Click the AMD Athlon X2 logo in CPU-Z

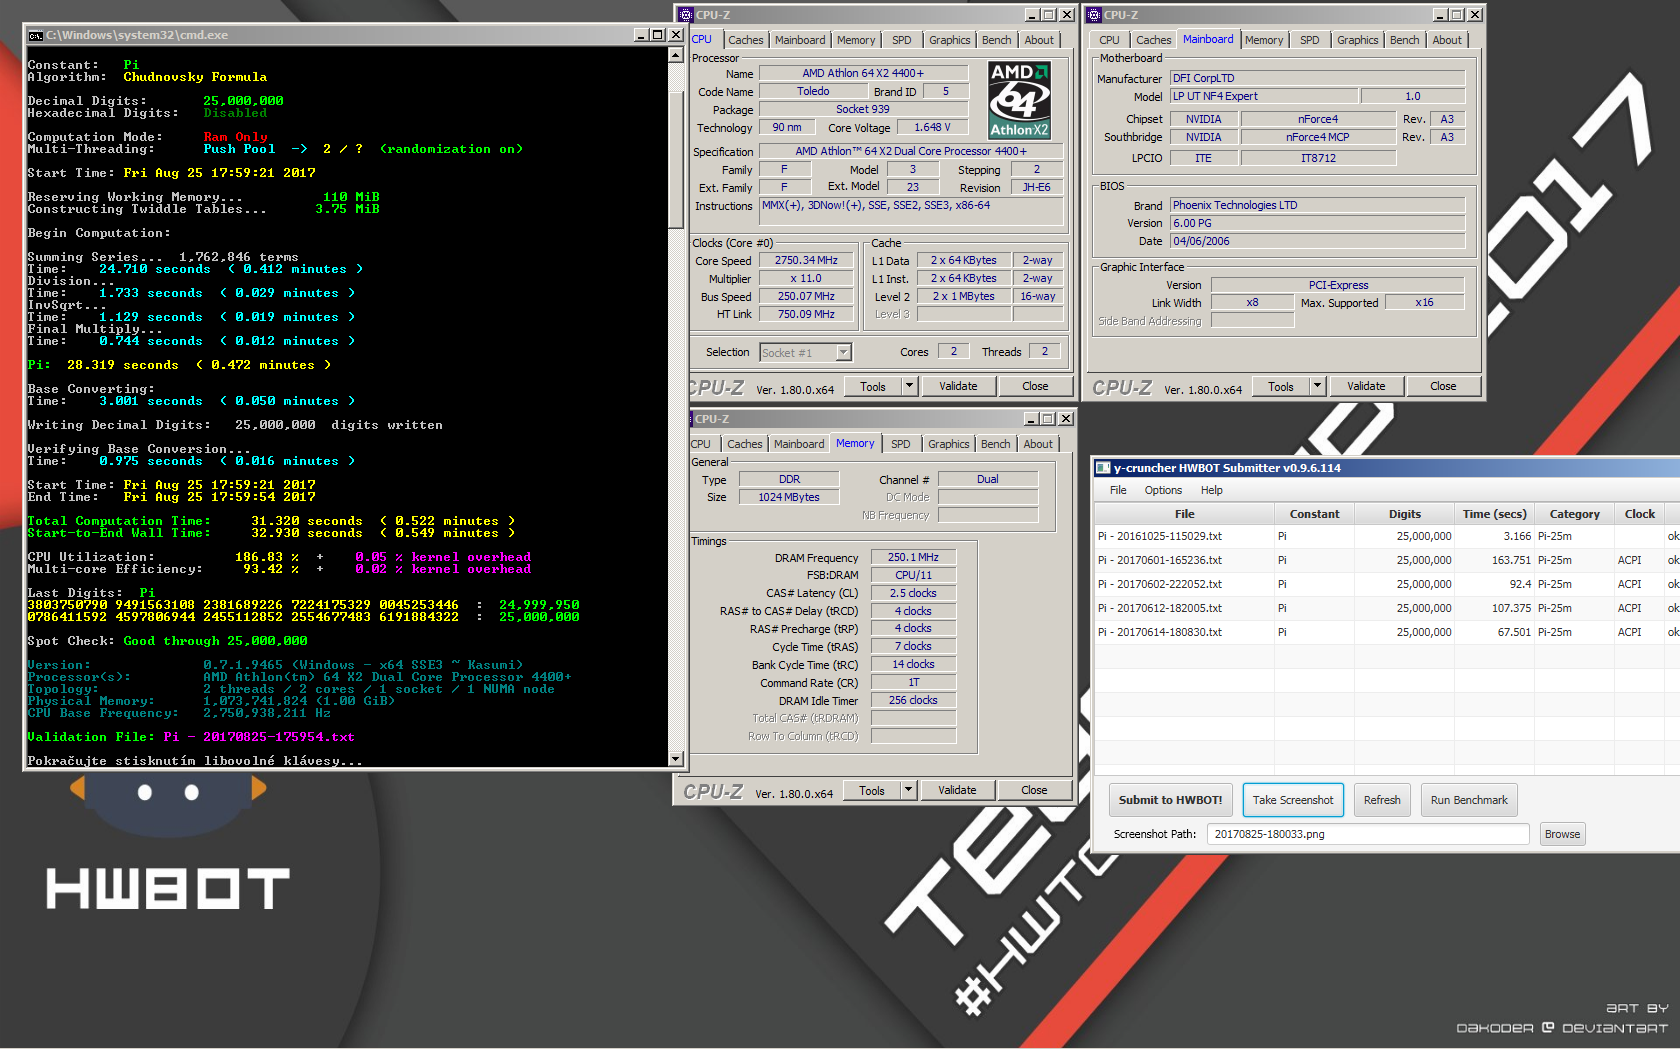click(1019, 100)
